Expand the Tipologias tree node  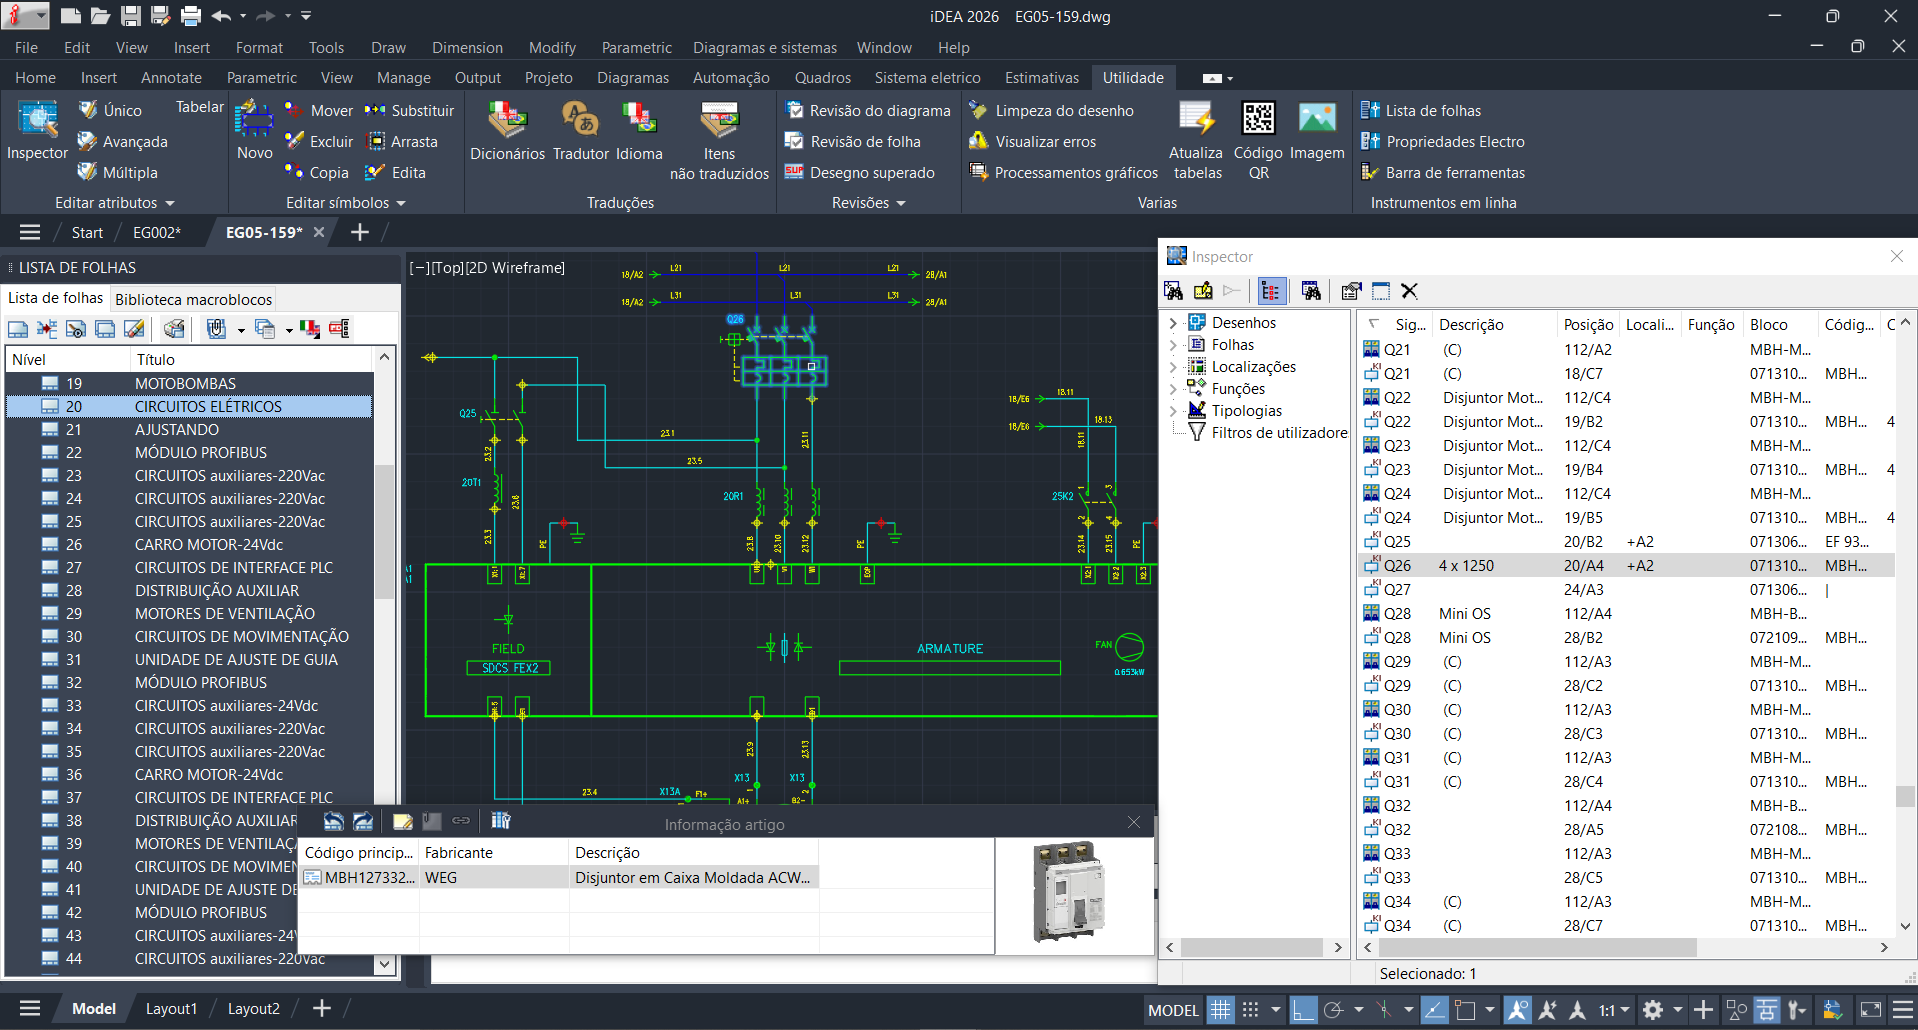click(1172, 410)
